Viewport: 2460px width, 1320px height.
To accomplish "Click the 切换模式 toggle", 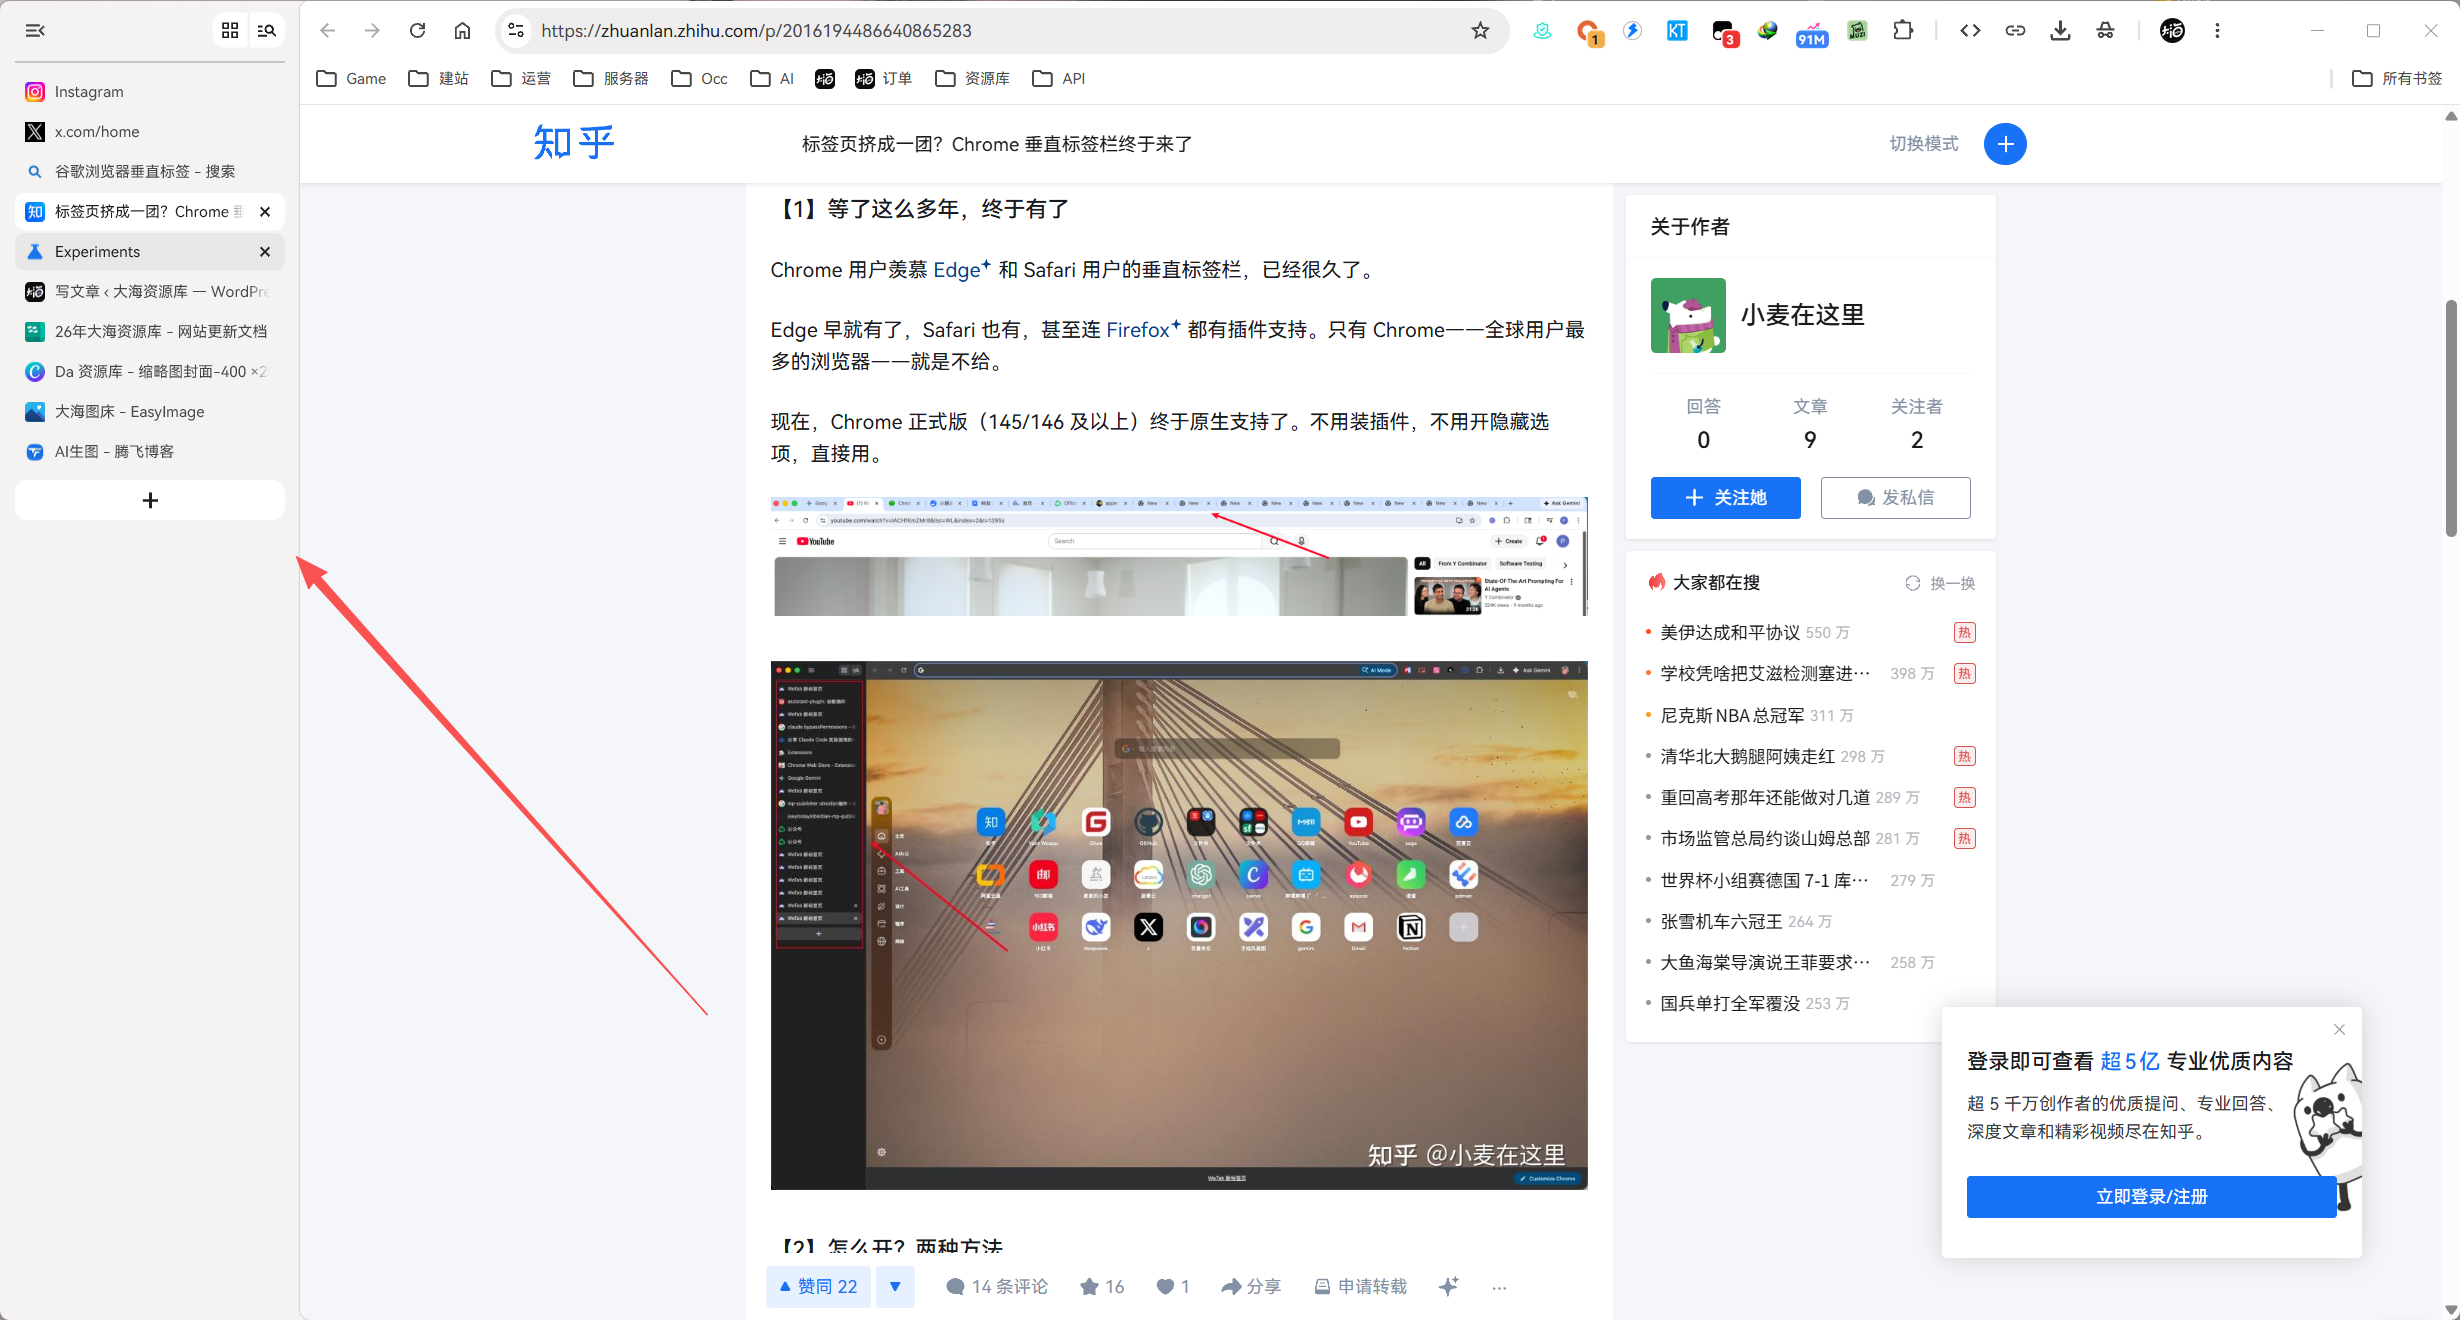I will coord(1923,144).
